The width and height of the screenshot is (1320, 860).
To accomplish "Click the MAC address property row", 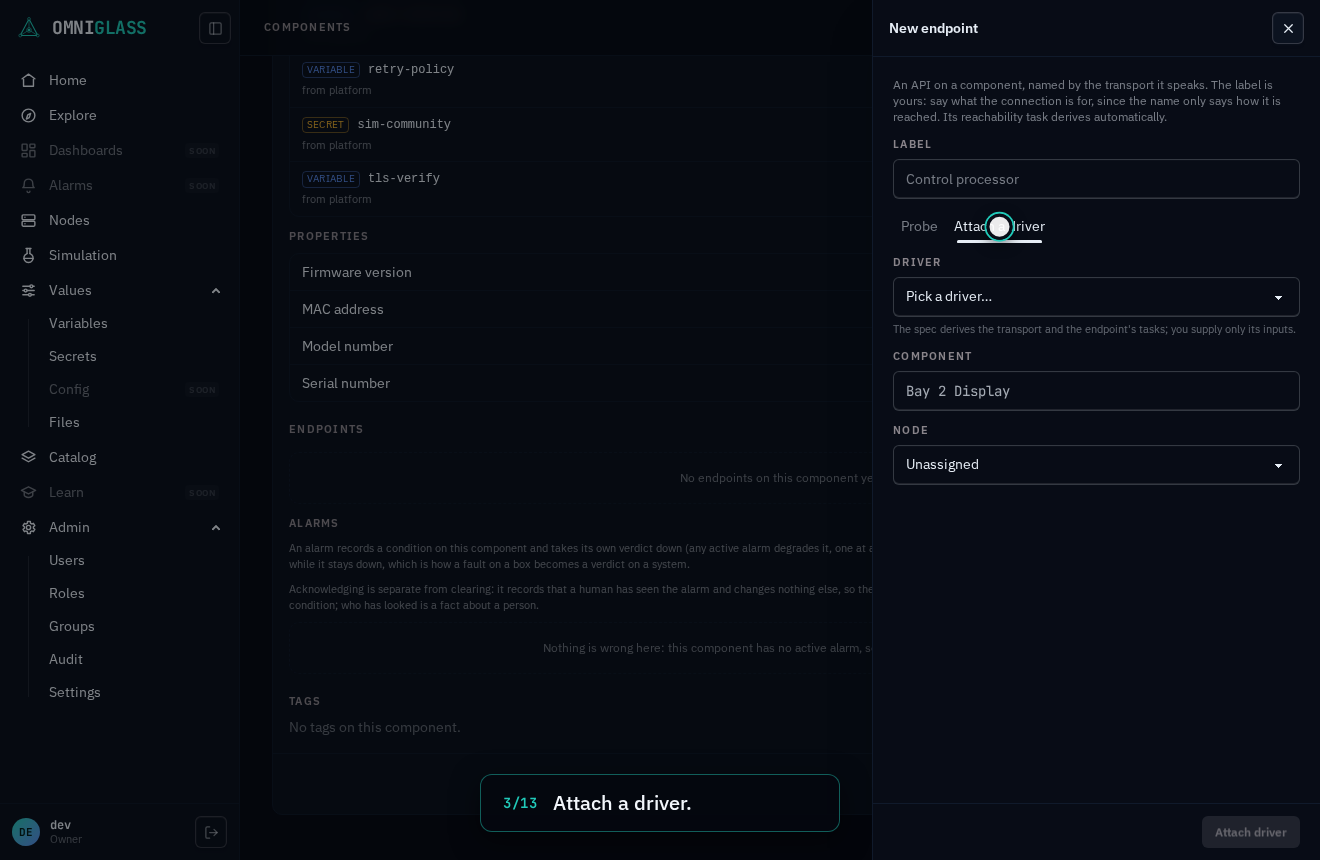I will coord(581,309).
